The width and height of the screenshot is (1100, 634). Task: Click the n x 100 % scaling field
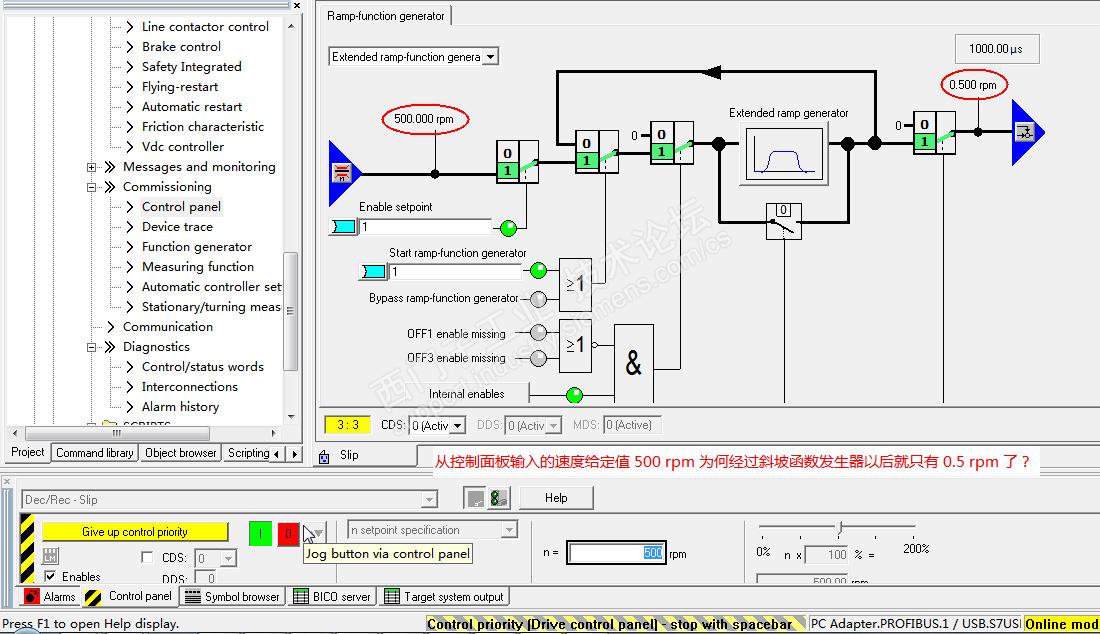[826, 555]
